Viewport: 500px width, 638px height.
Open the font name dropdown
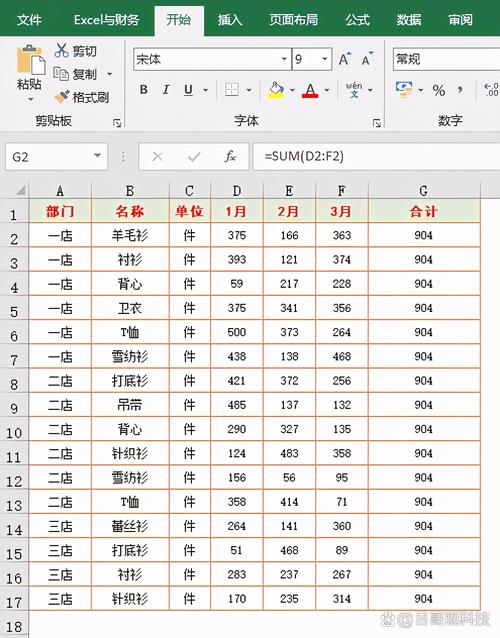click(284, 59)
